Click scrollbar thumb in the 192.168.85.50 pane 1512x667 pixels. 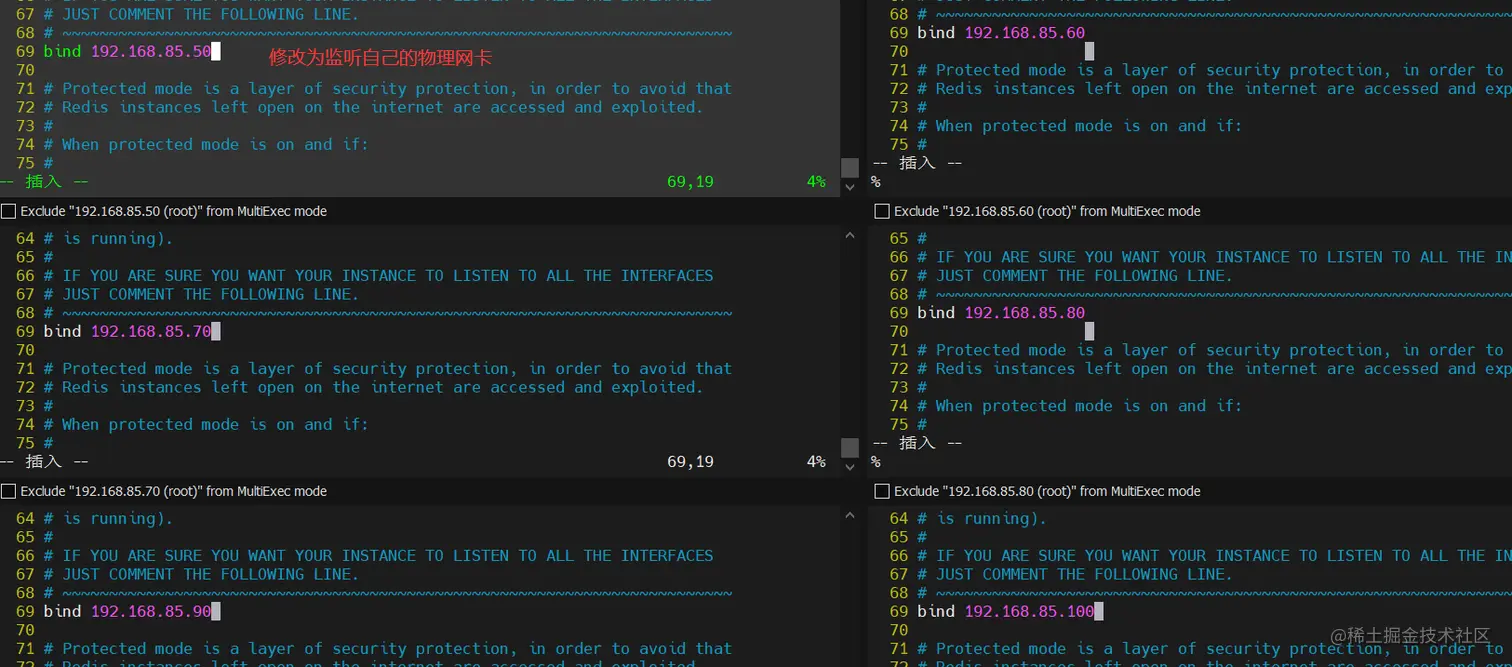pyautogui.click(x=850, y=167)
